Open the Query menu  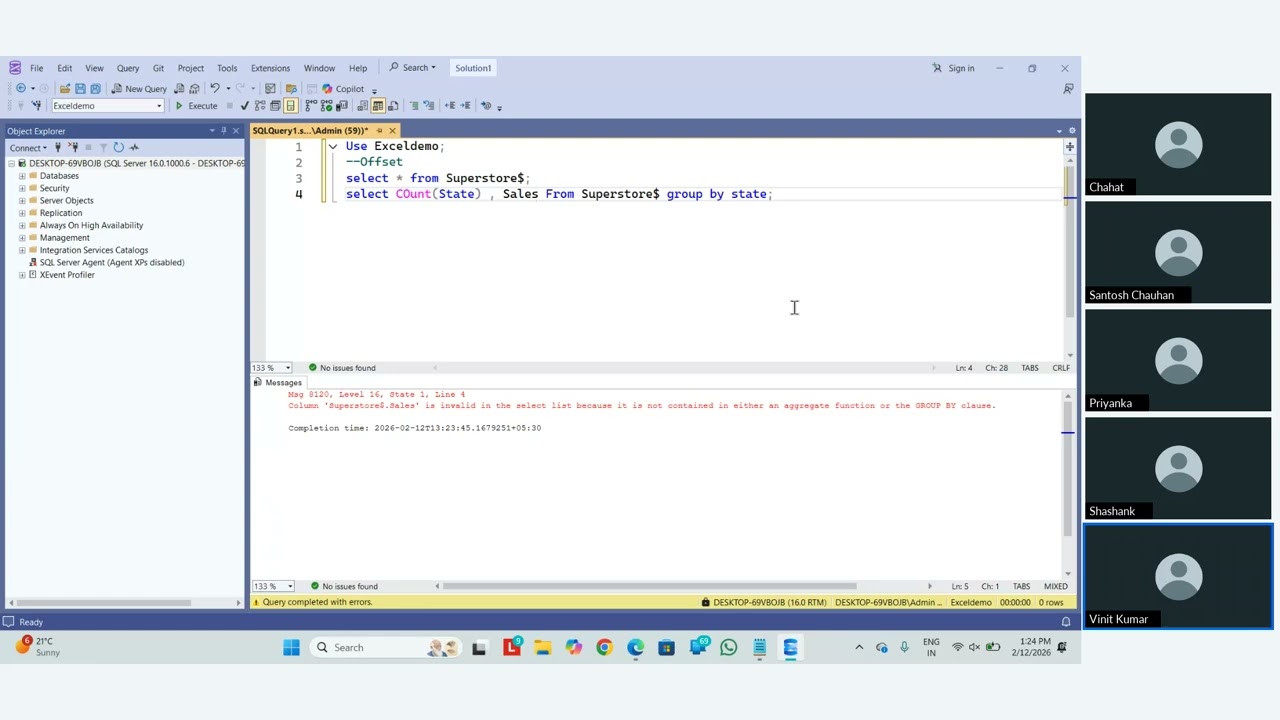[128, 68]
